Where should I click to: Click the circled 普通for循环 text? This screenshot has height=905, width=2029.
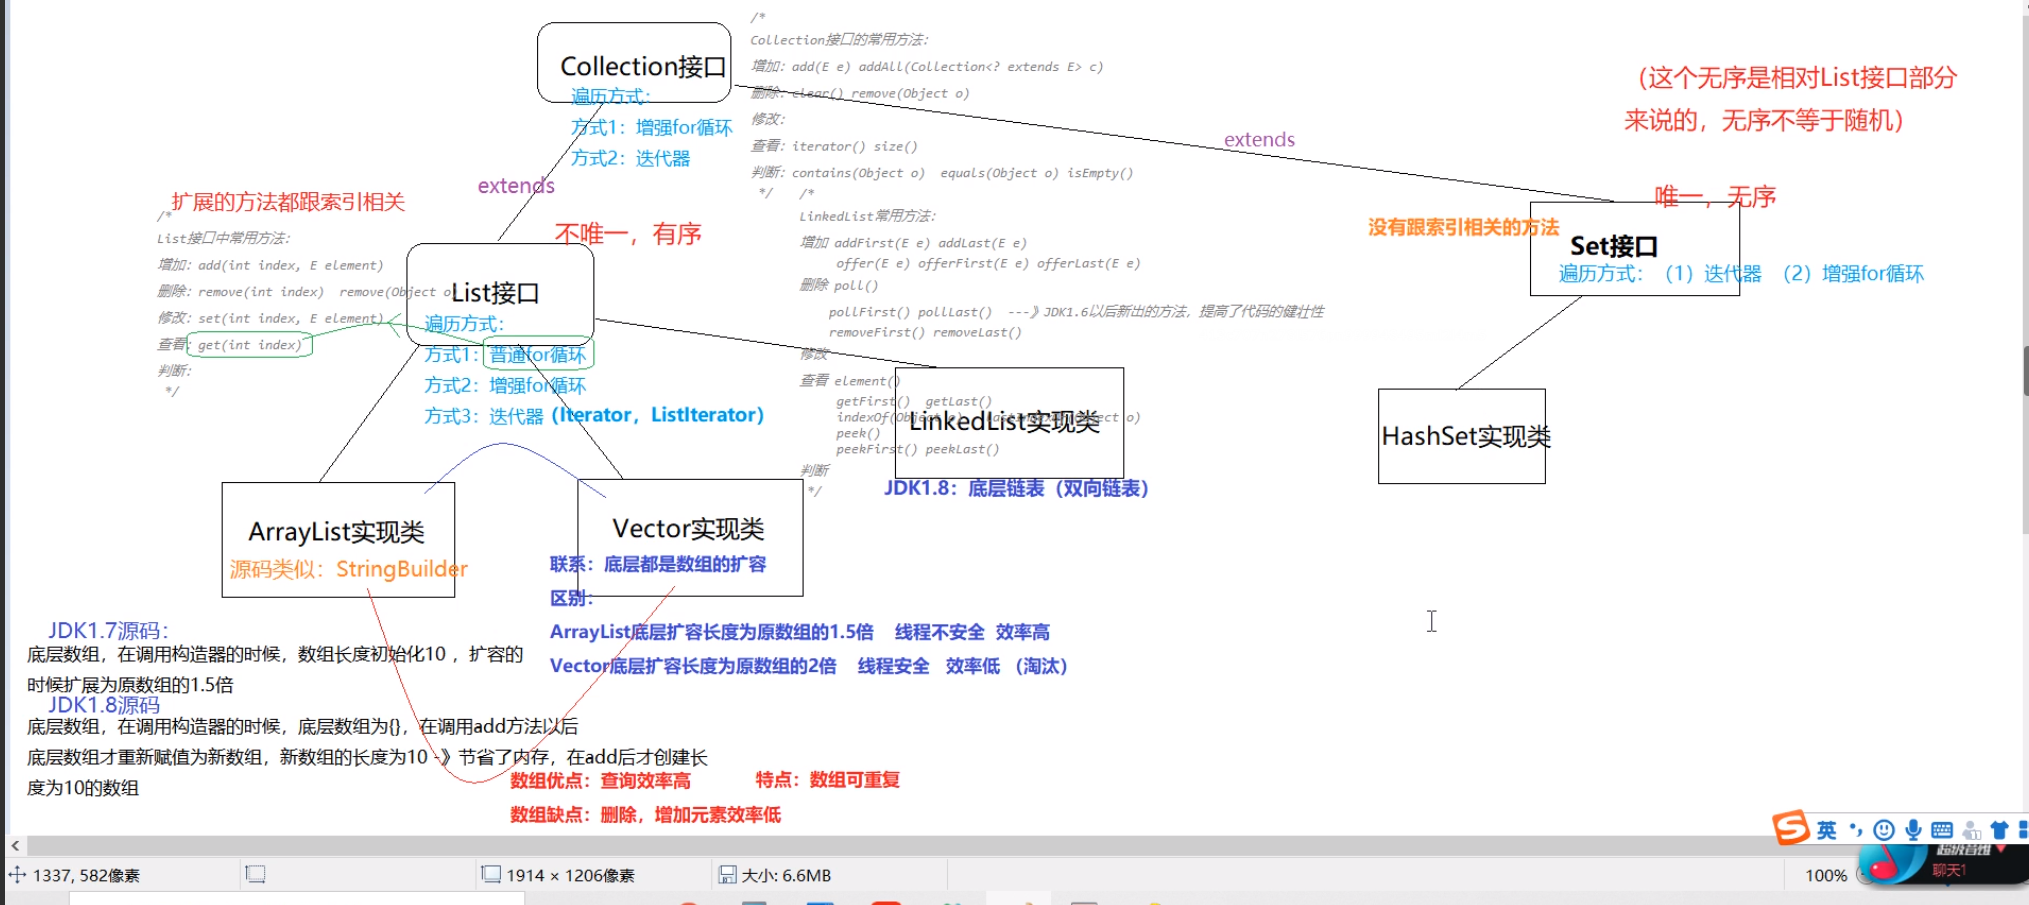[x=538, y=355]
